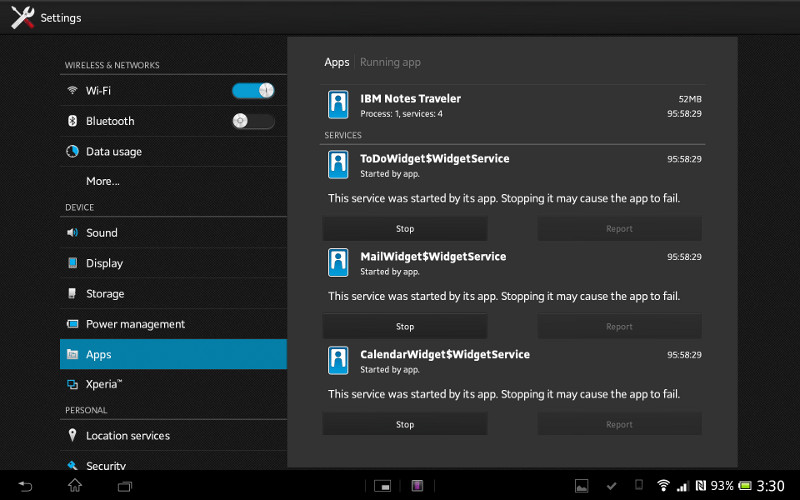This screenshot has height=500, width=800.
Task: Stop the ToDoWidget$WidgetService
Action: (x=405, y=229)
